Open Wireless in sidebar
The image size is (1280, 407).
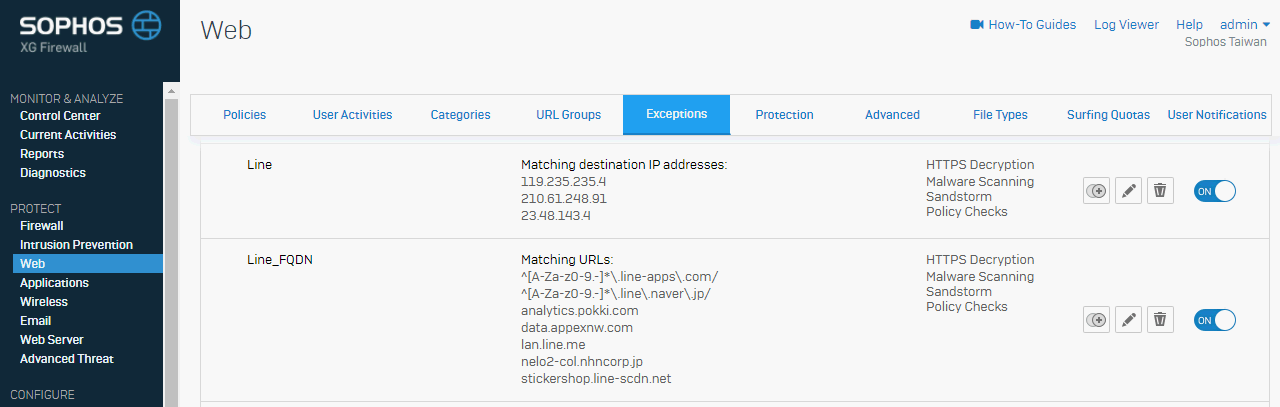[x=44, y=302]
